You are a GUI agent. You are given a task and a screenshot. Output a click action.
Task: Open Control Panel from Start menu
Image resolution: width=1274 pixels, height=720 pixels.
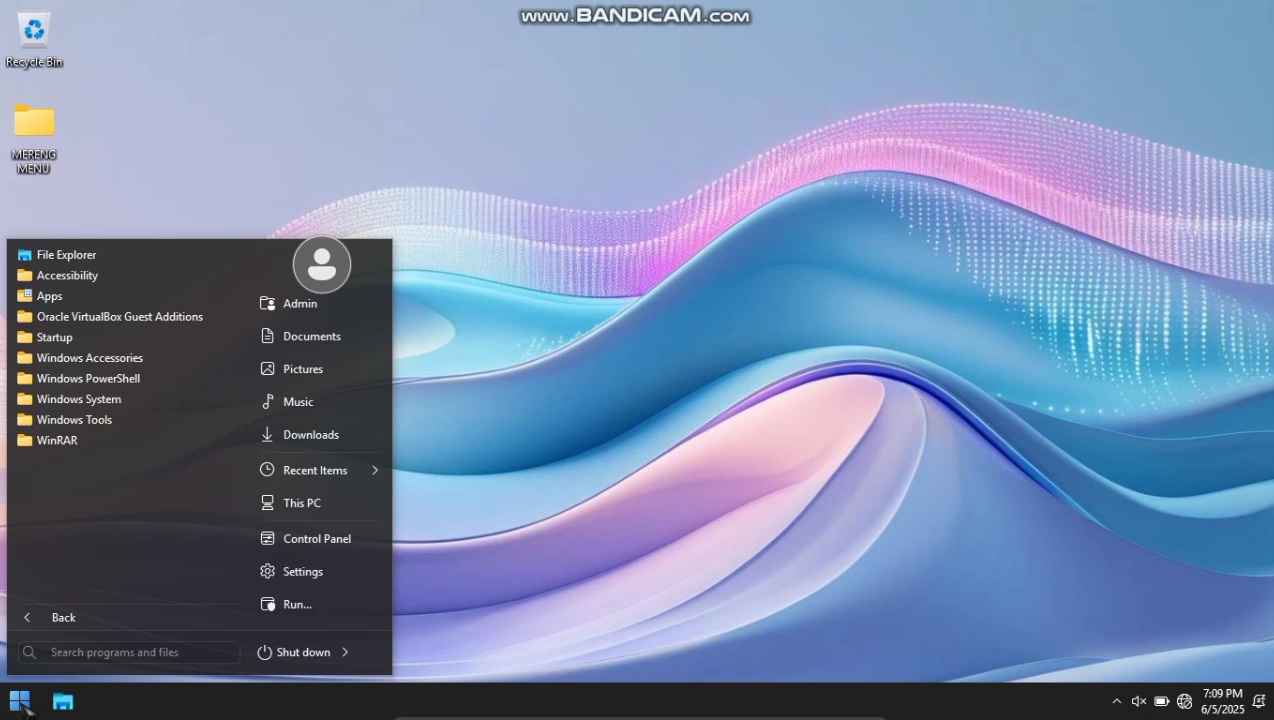pos(316,539)
